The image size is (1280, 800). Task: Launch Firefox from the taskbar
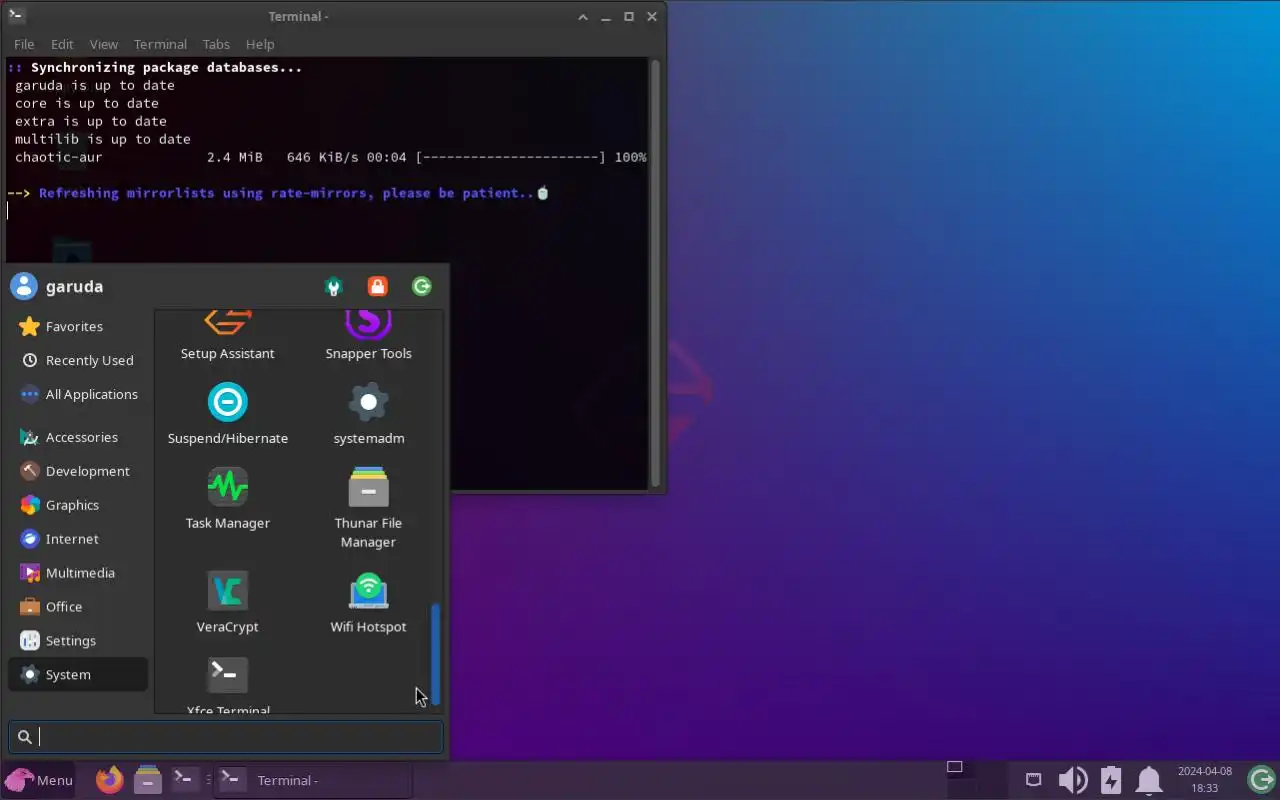110,780
